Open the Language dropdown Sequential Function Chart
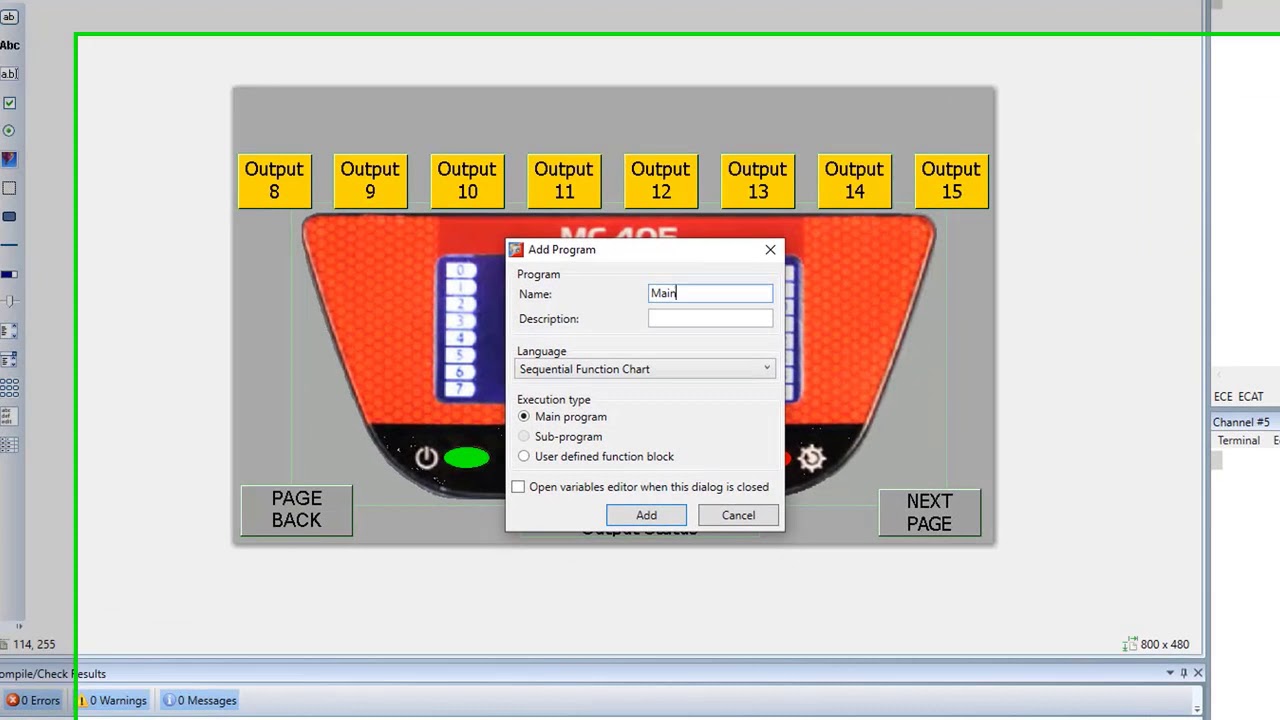 click(645, 369)
